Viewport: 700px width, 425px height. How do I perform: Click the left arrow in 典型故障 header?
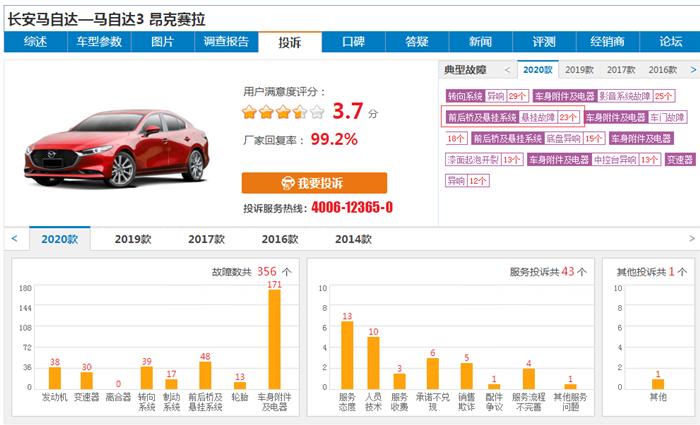pyautogui.click(x=507, y=70)
